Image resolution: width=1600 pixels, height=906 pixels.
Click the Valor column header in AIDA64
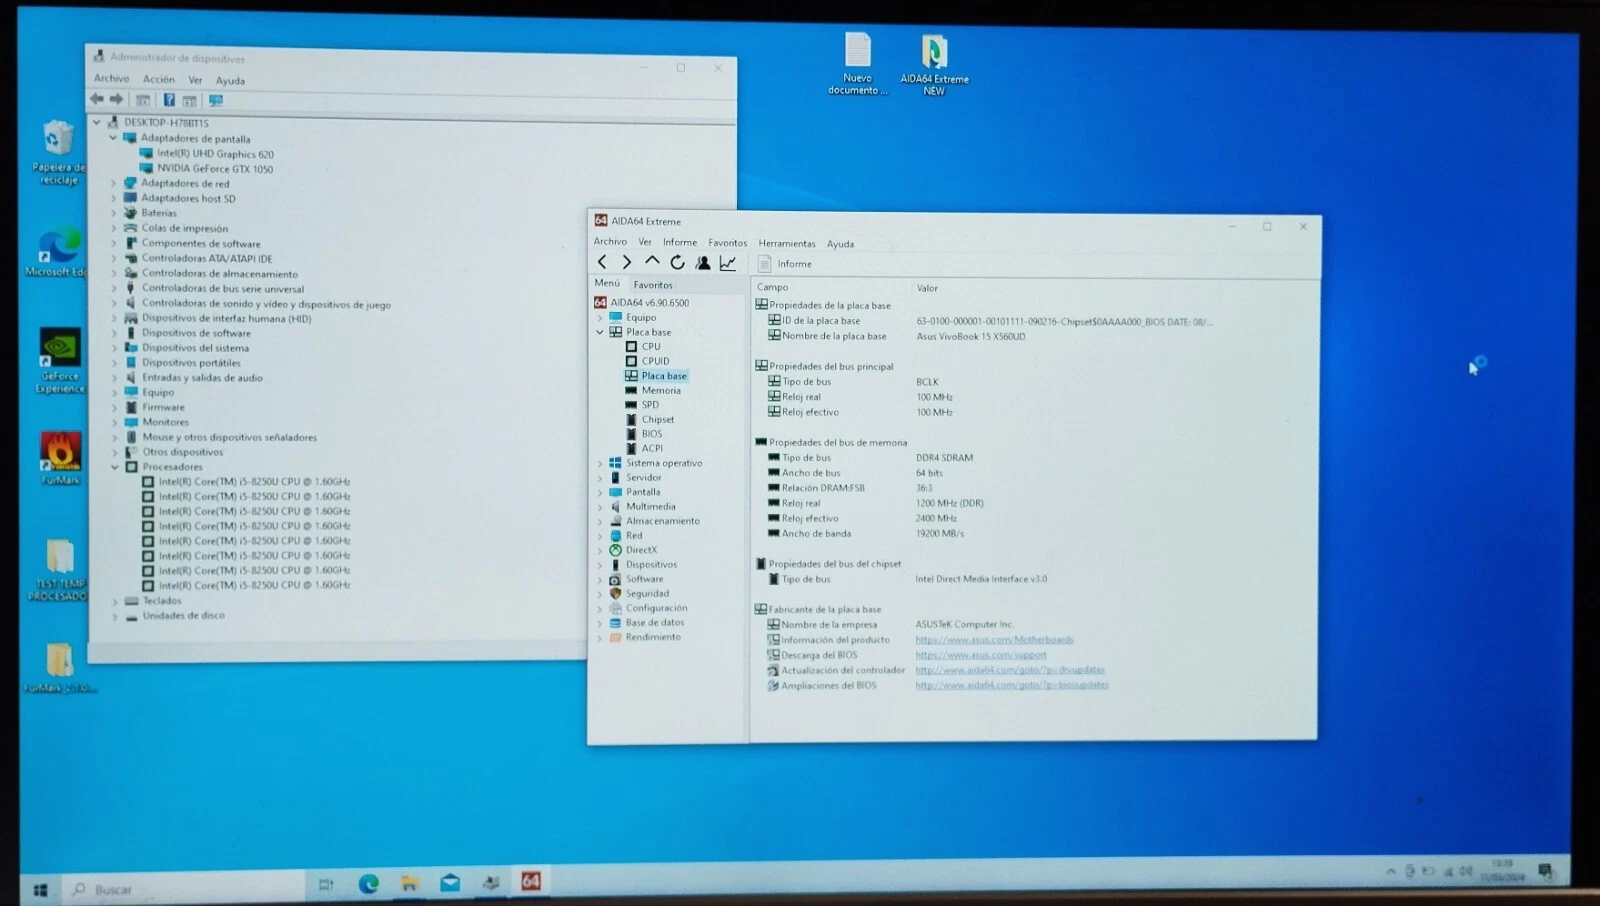928,289
